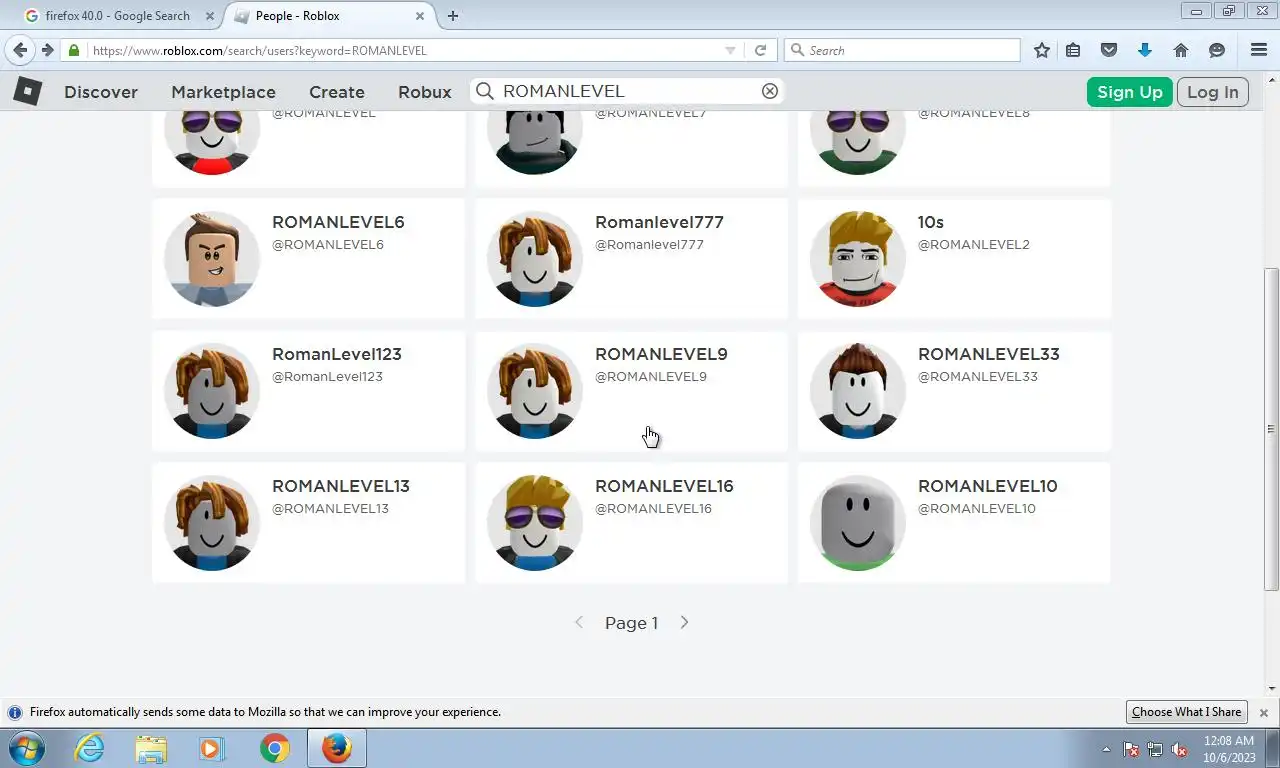Open Firefox Hello chat icon

(x=1217, y=50)
